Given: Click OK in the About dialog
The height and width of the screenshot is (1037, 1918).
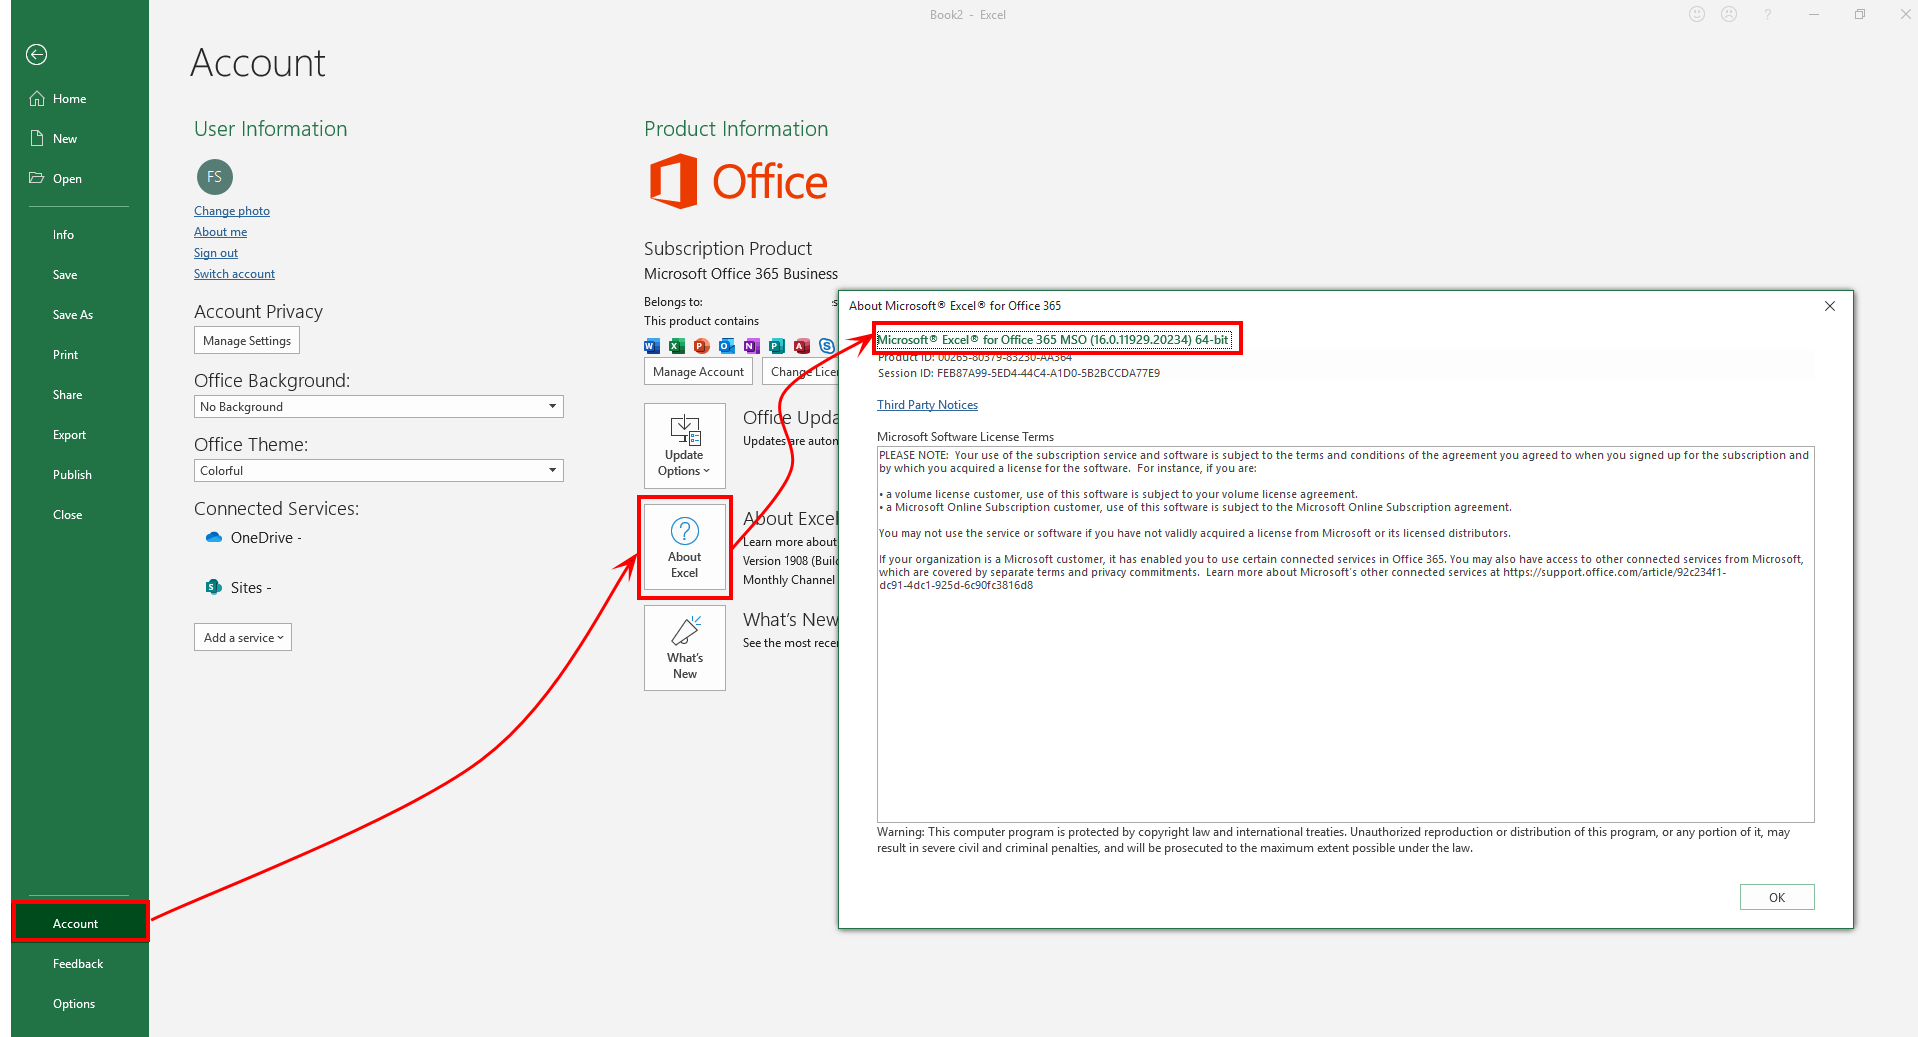Looking at the screenshot, I should click(1777, 897).
